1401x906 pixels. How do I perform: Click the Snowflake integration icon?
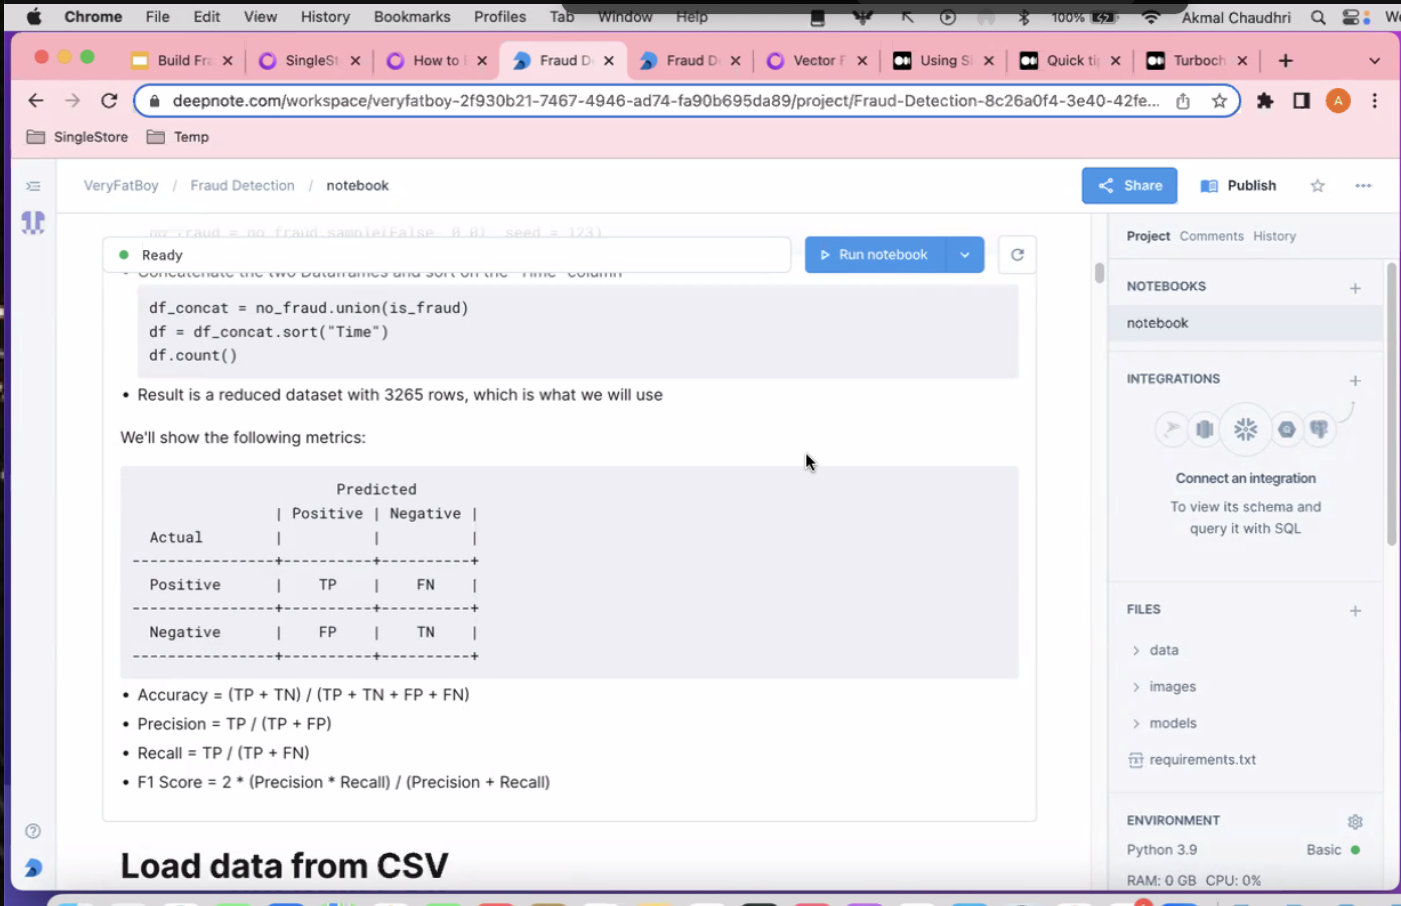click(x=1245, y=430)
